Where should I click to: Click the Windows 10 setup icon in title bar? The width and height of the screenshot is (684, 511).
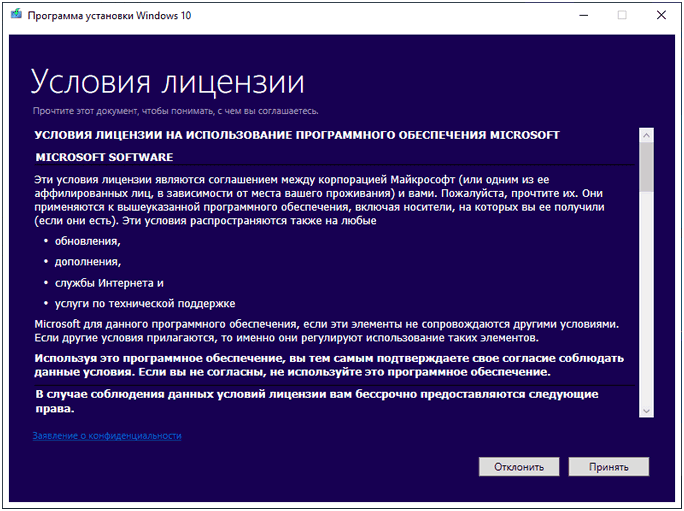click(x=16, y=15)
